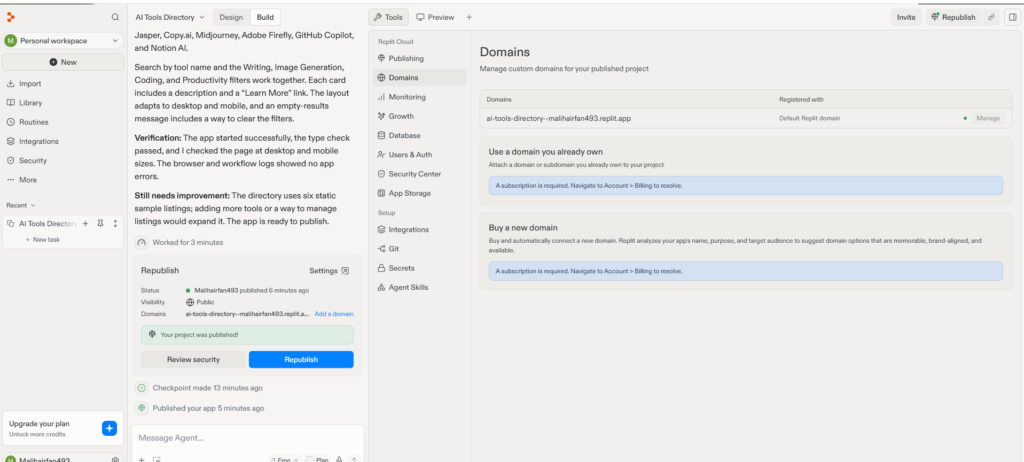Switch to the Design mode
This screenshot has width=1024, height=462.
(x=231, y=17)
